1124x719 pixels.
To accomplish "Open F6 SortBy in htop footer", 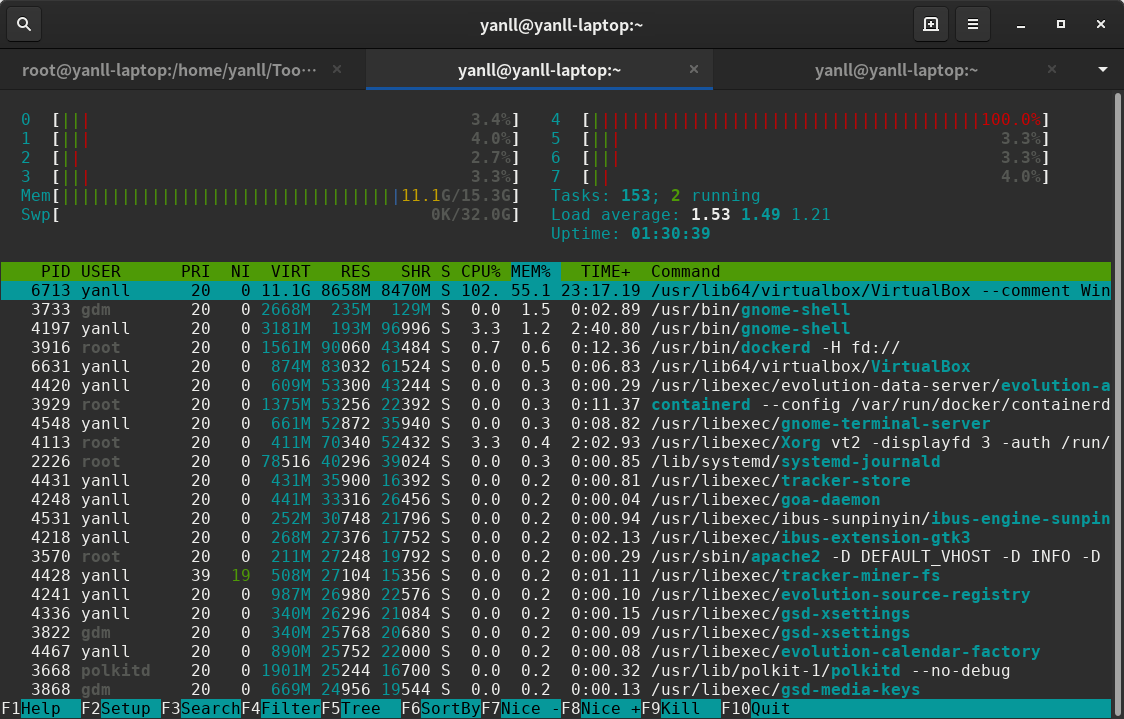I will [x=441, y=709].
